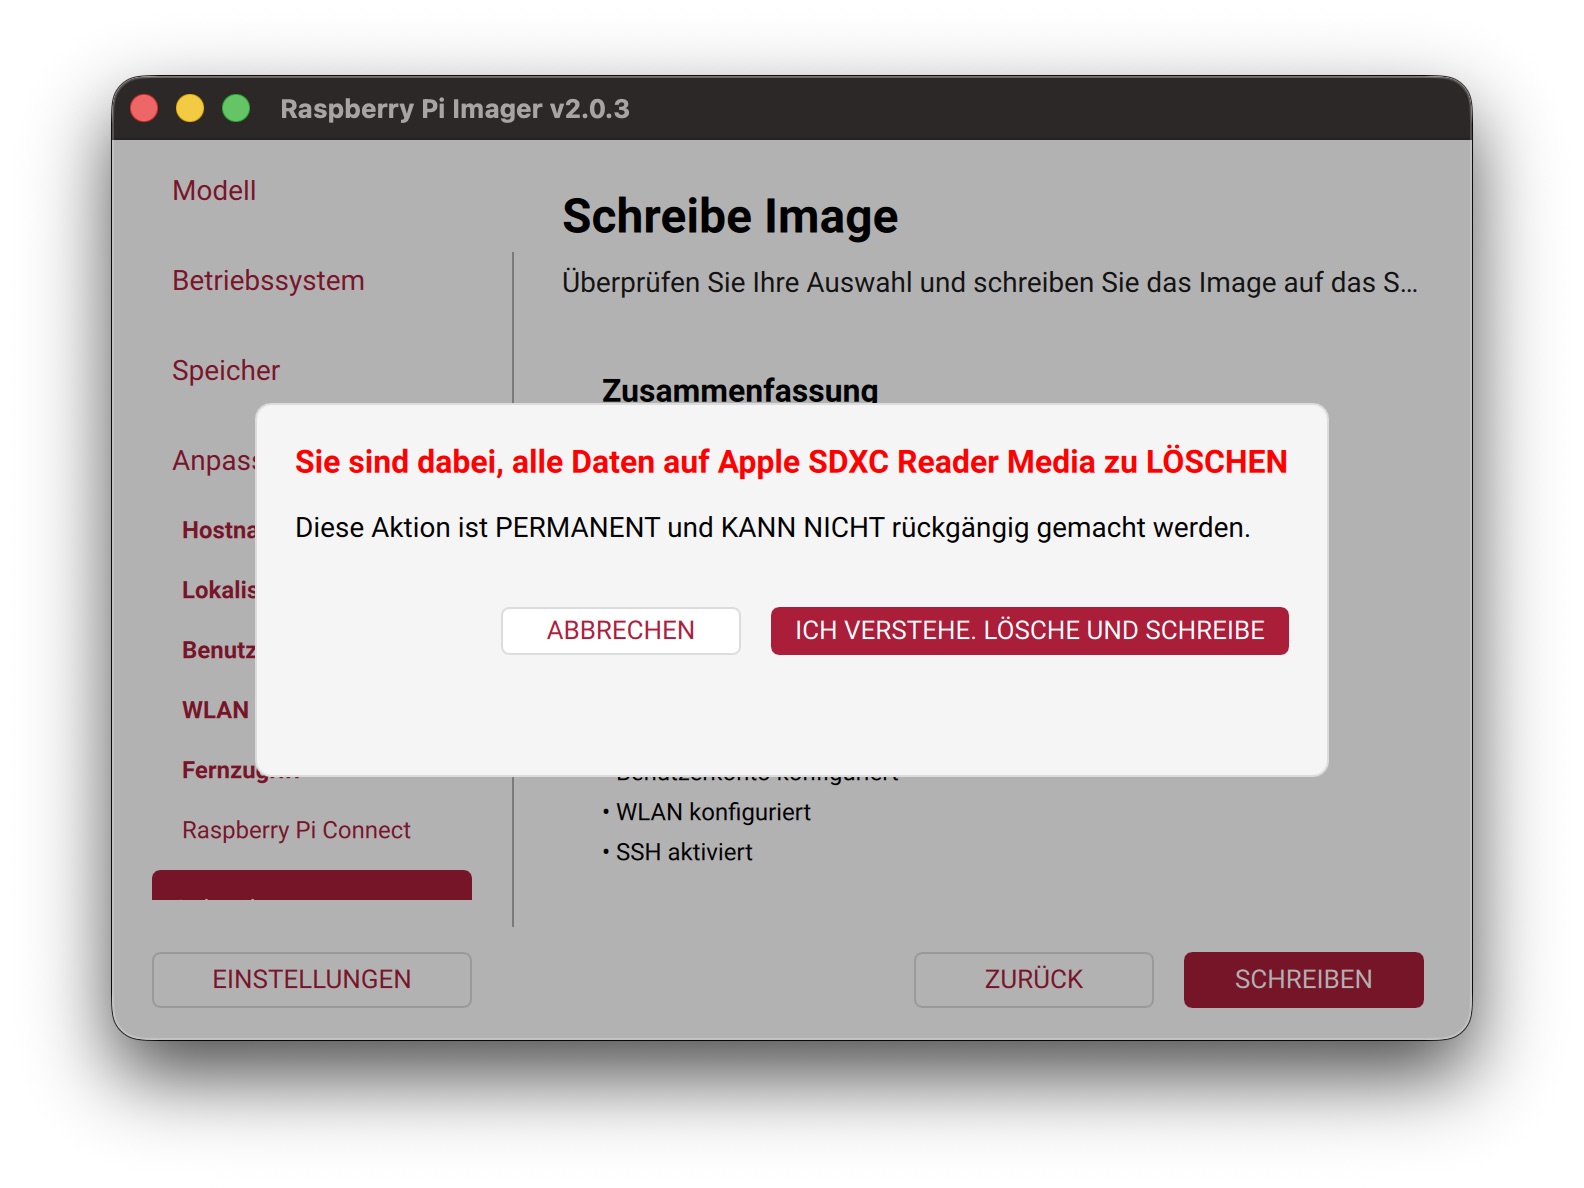
Task: Open the Speicher step in the sidebar
Action: [226, 371]
